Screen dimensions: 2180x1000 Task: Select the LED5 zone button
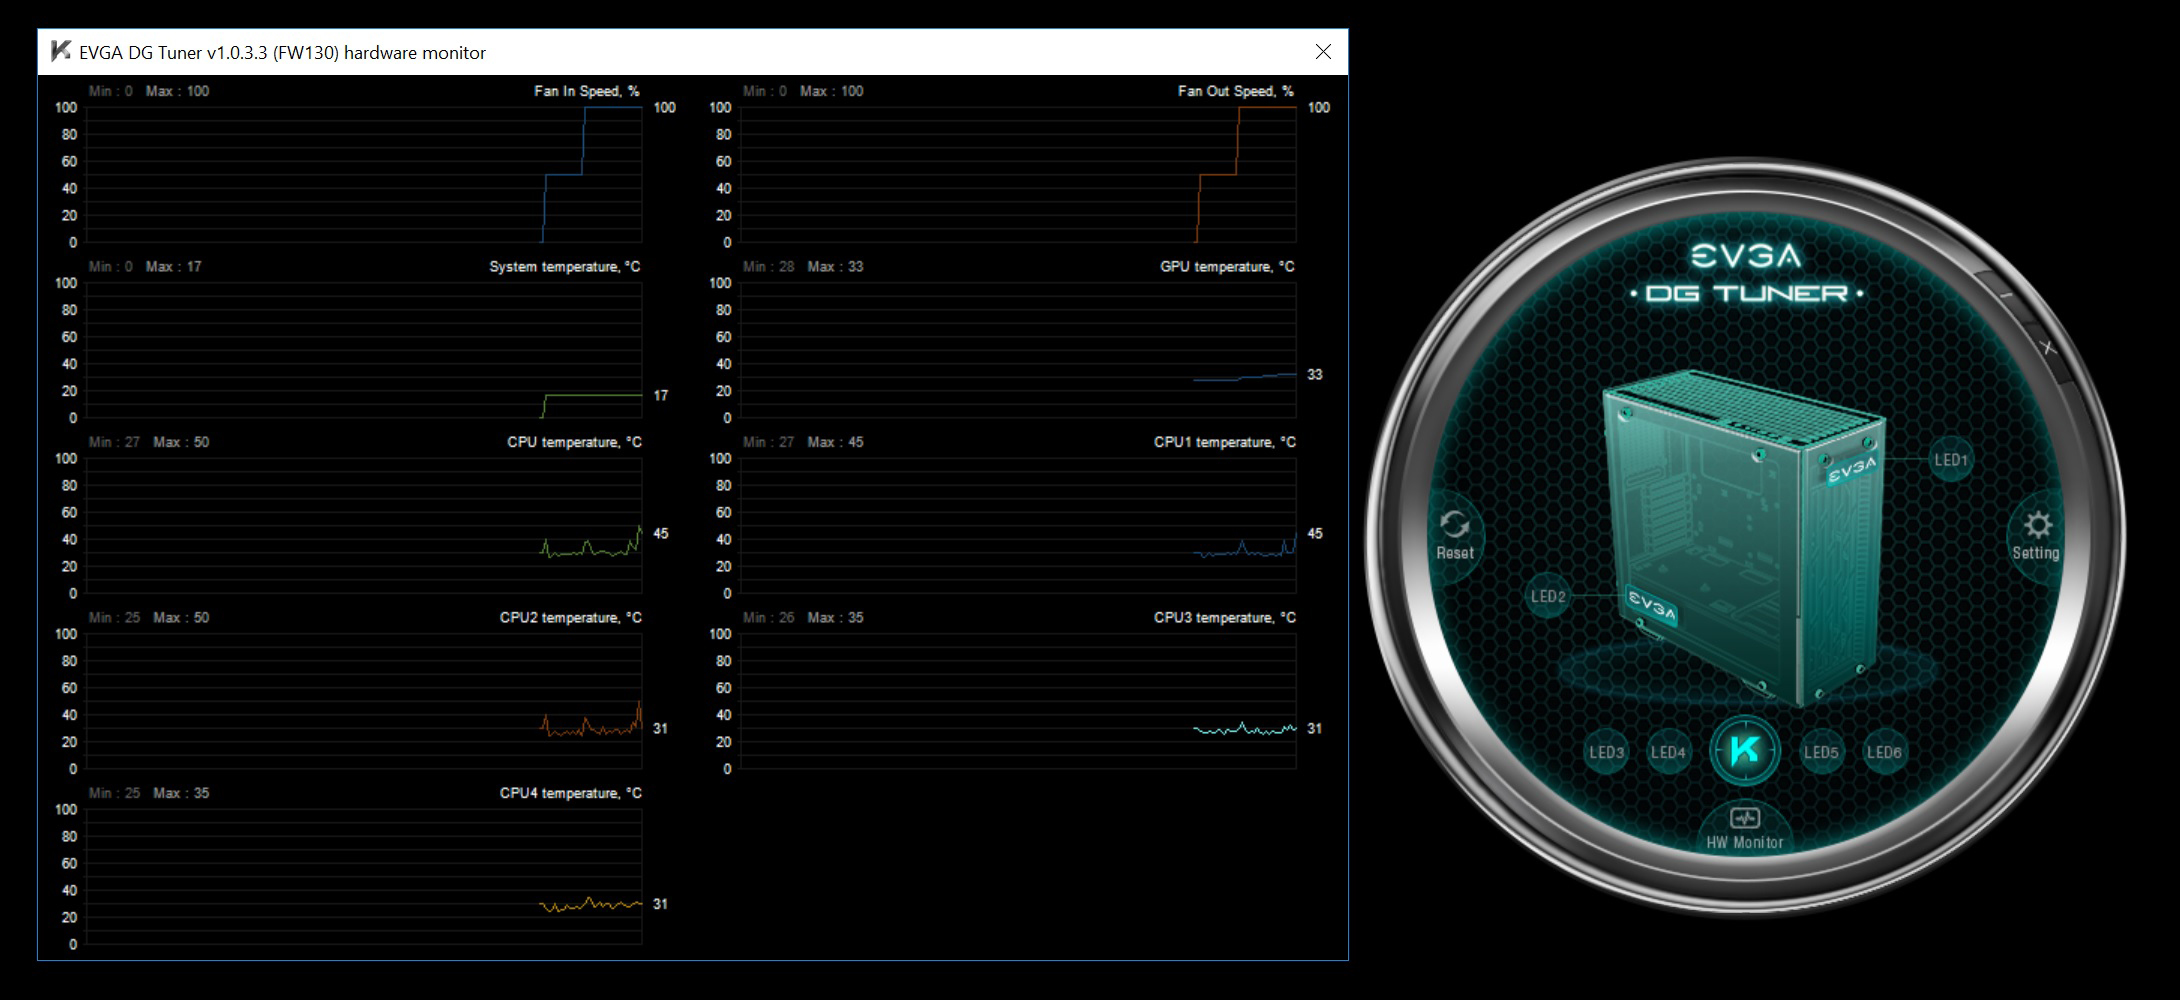click(x=1821, y=752)
